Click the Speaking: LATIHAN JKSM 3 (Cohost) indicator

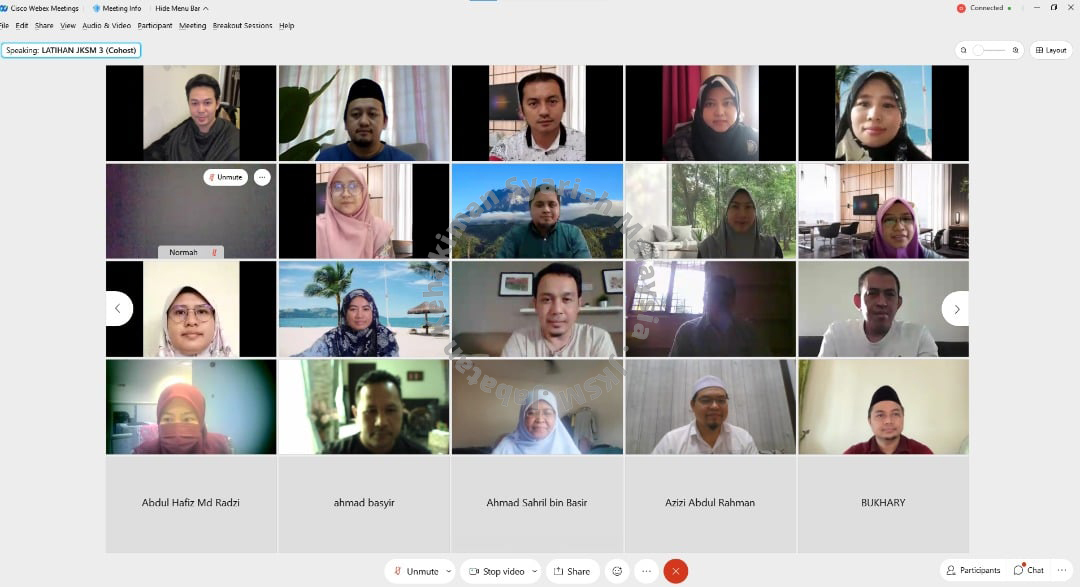(71, 50)
